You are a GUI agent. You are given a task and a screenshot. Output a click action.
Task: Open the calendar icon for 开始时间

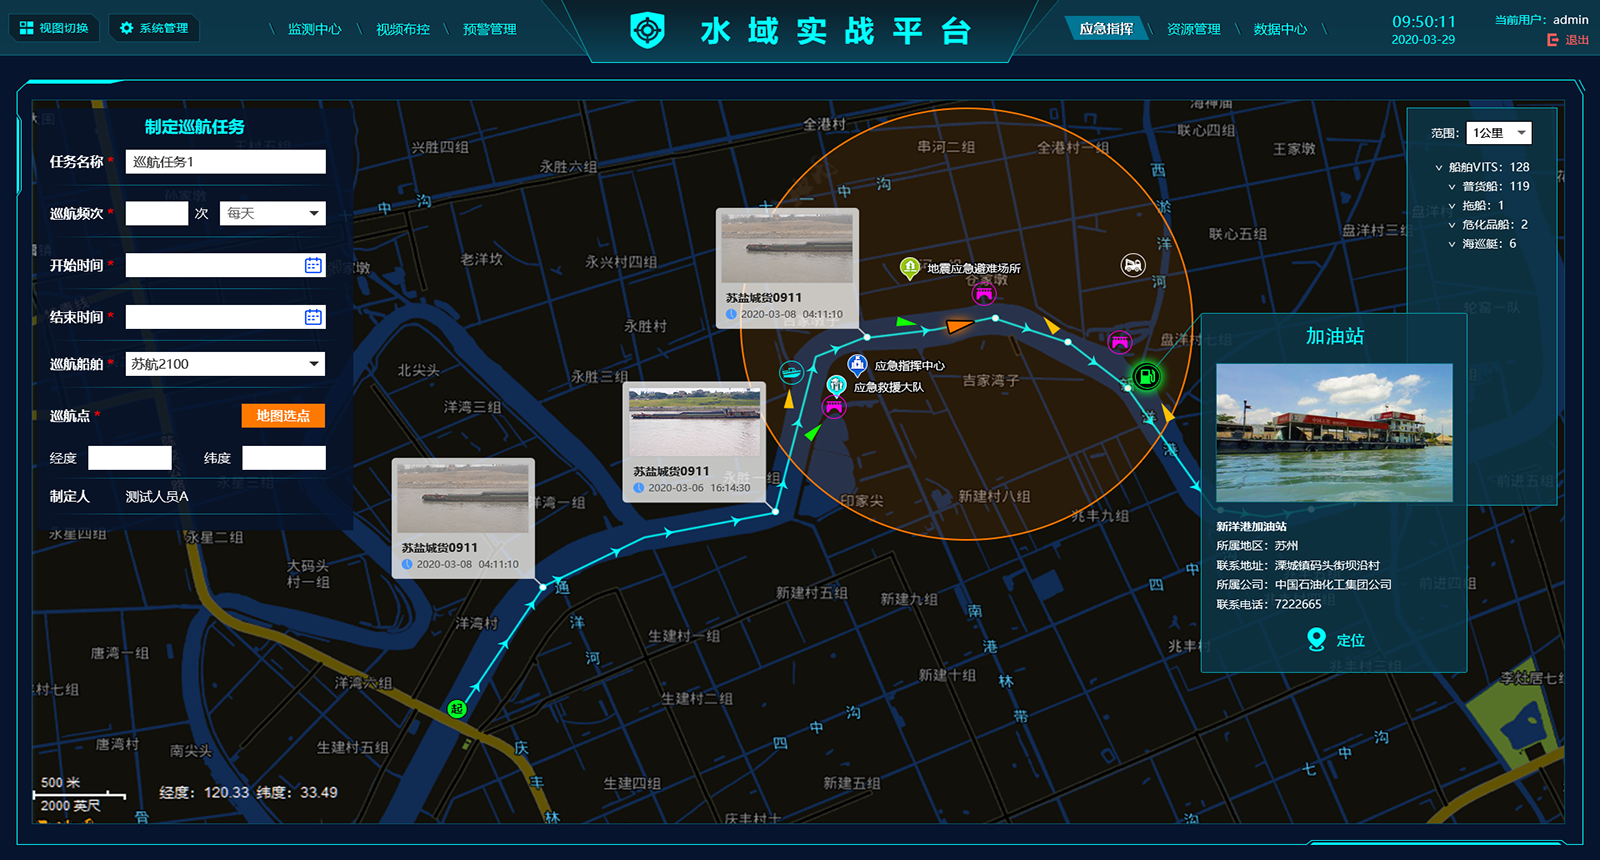pyautogui.click(x=313, y=265)
